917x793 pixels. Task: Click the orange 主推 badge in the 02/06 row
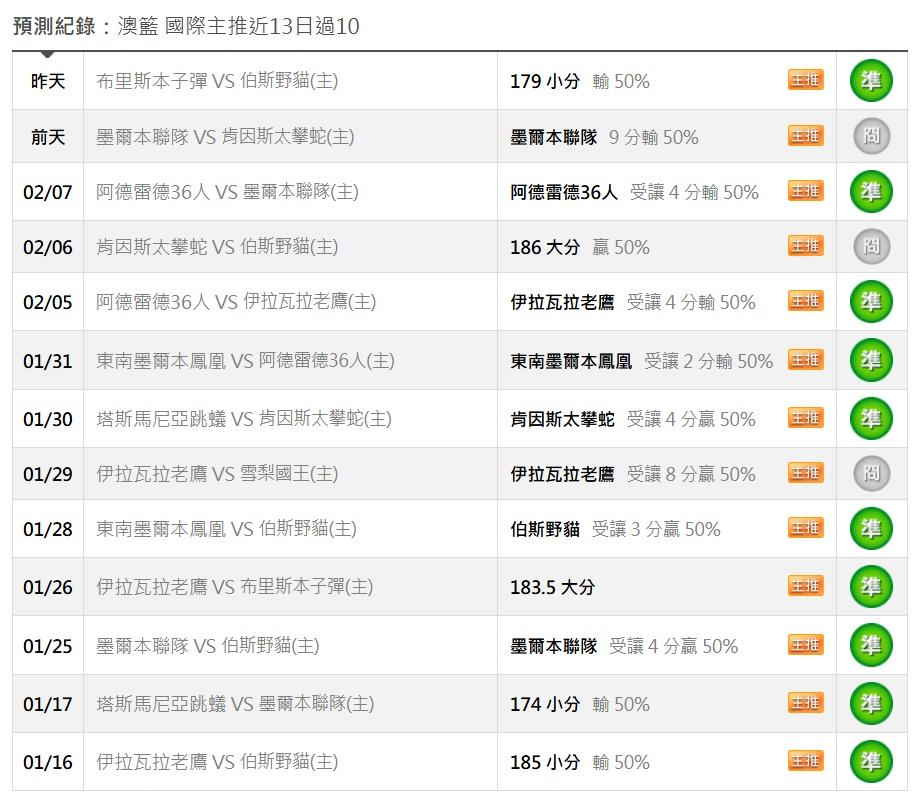tap(806, 246)
